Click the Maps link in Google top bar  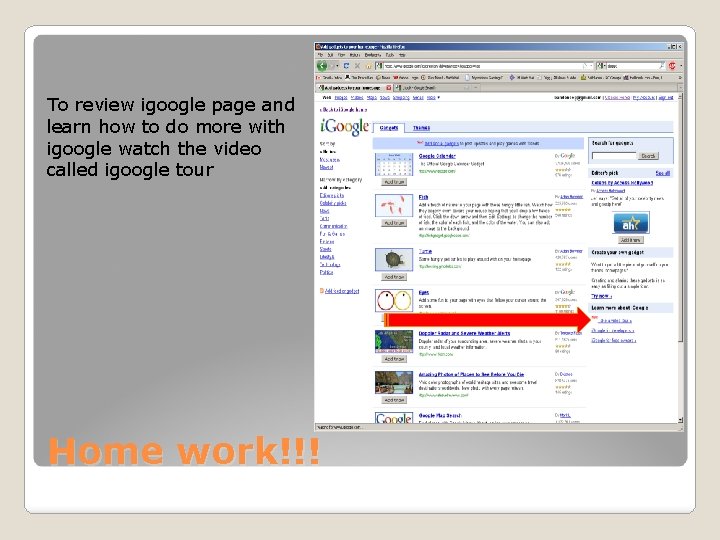point(372,98)
